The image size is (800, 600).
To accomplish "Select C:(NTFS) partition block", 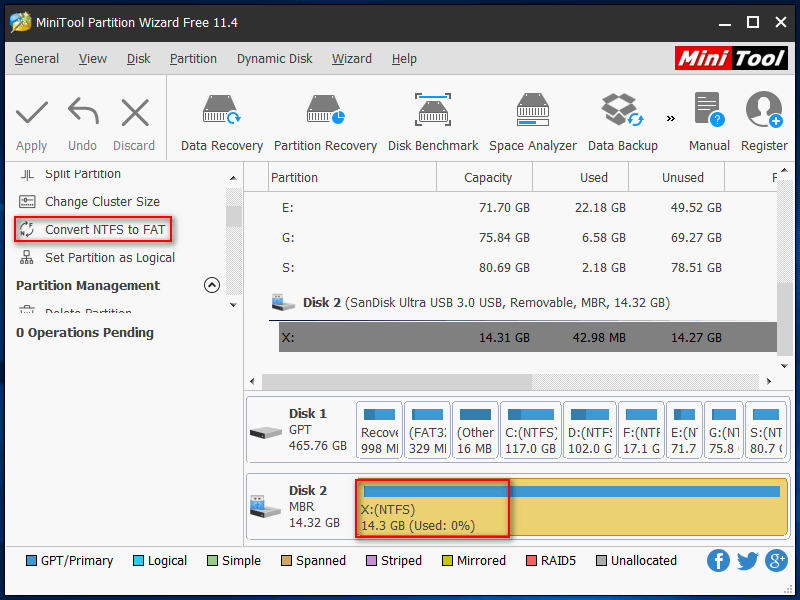I will 531,431.
